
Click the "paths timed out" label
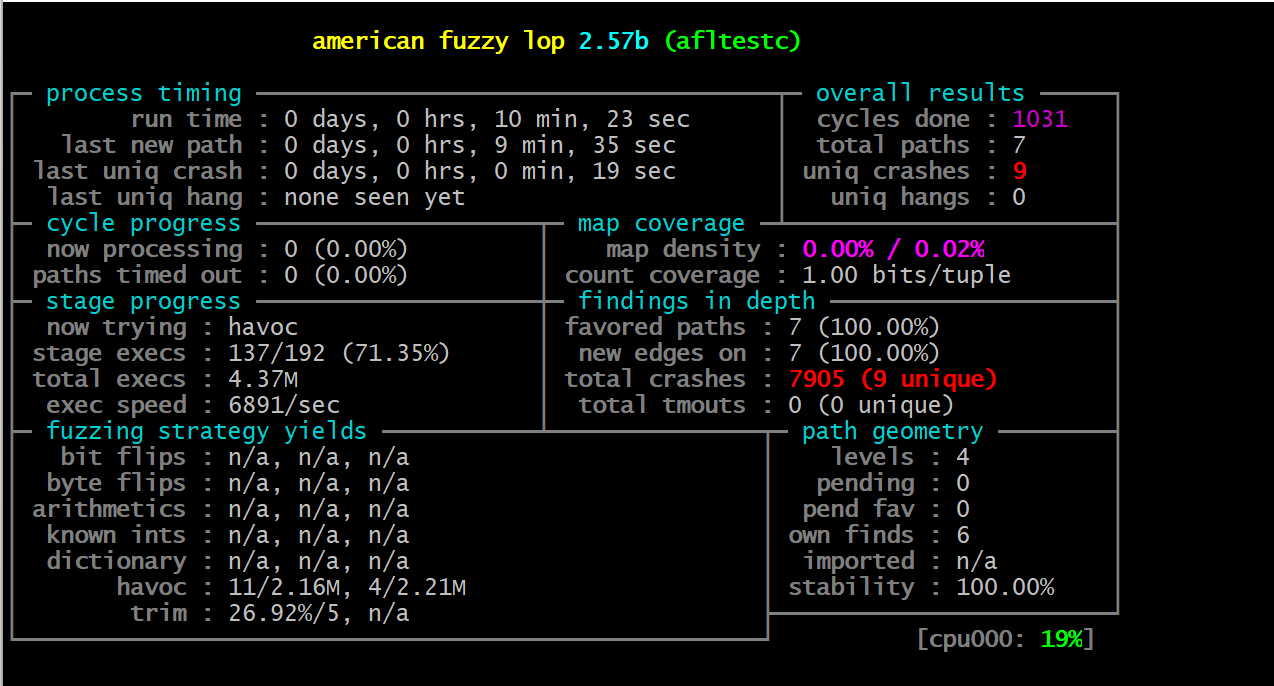(138, 276)
